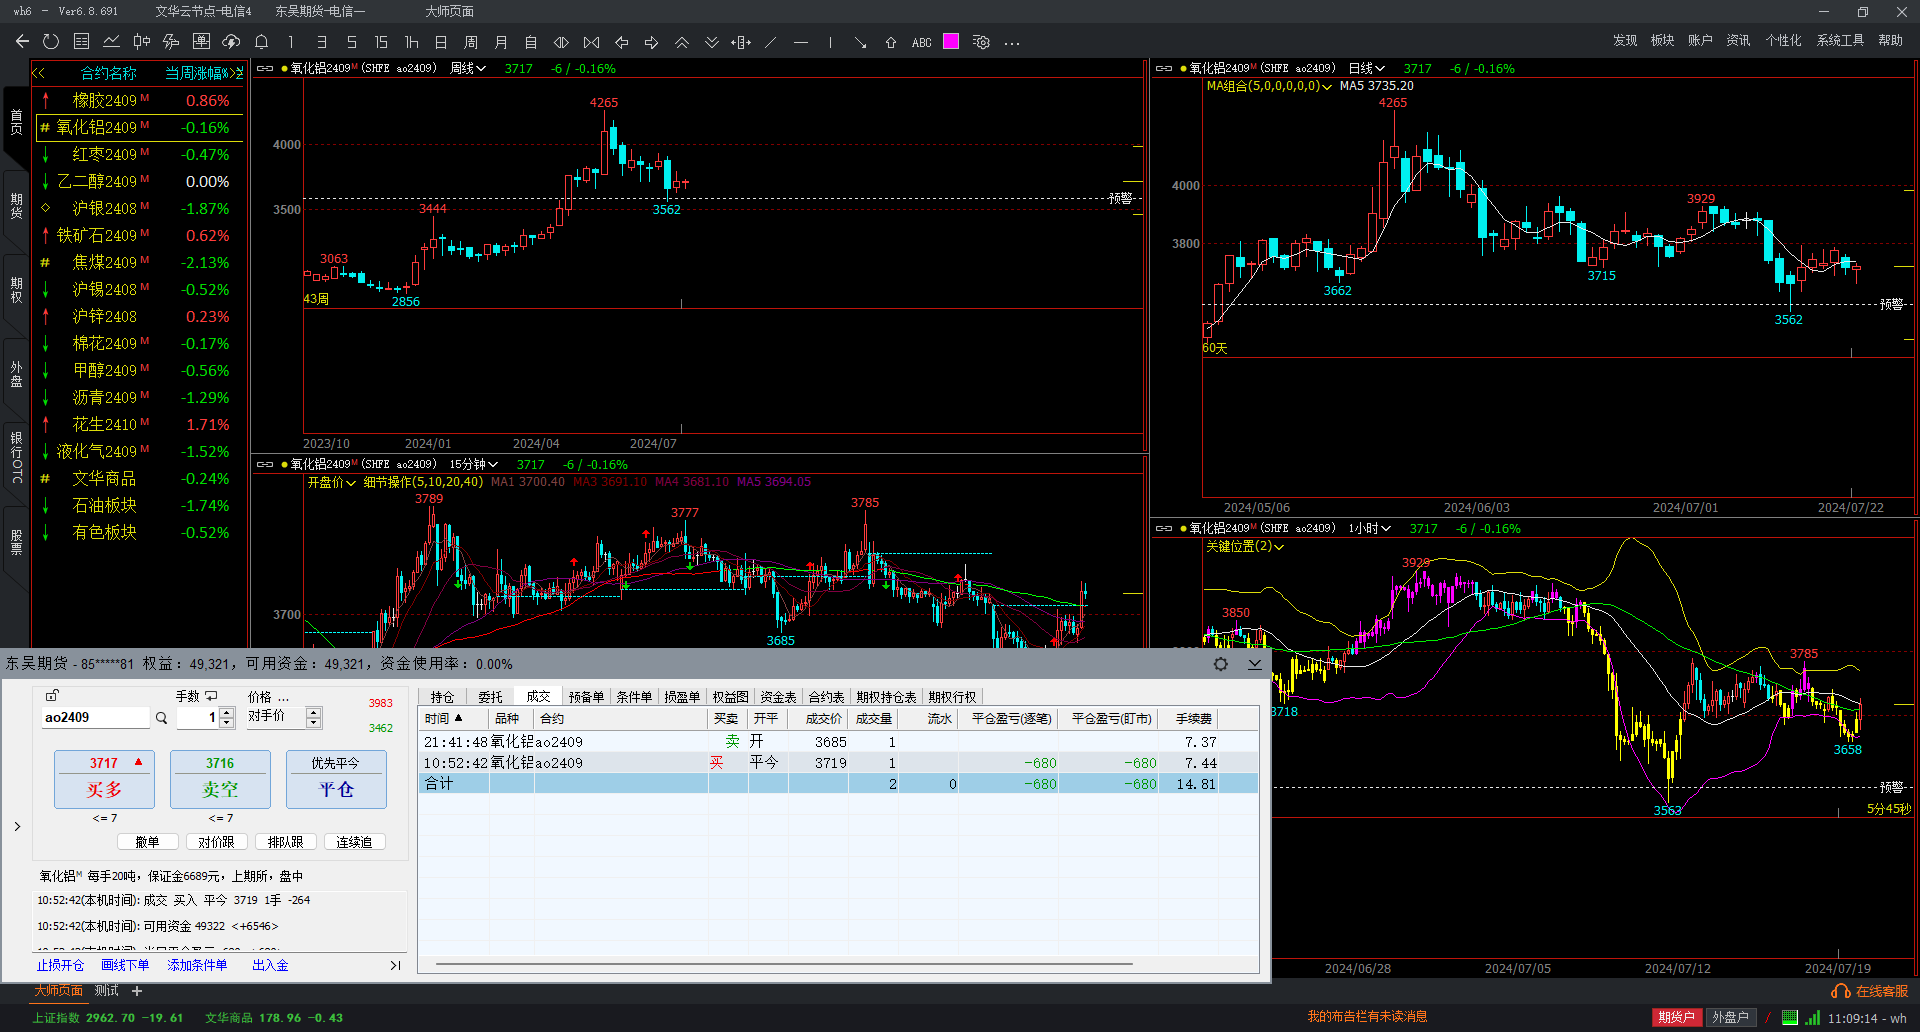The height and width of the screenshot is (1032, 1920).
Task: Click the 撤单 cancel order button
Action: [147, 842]
